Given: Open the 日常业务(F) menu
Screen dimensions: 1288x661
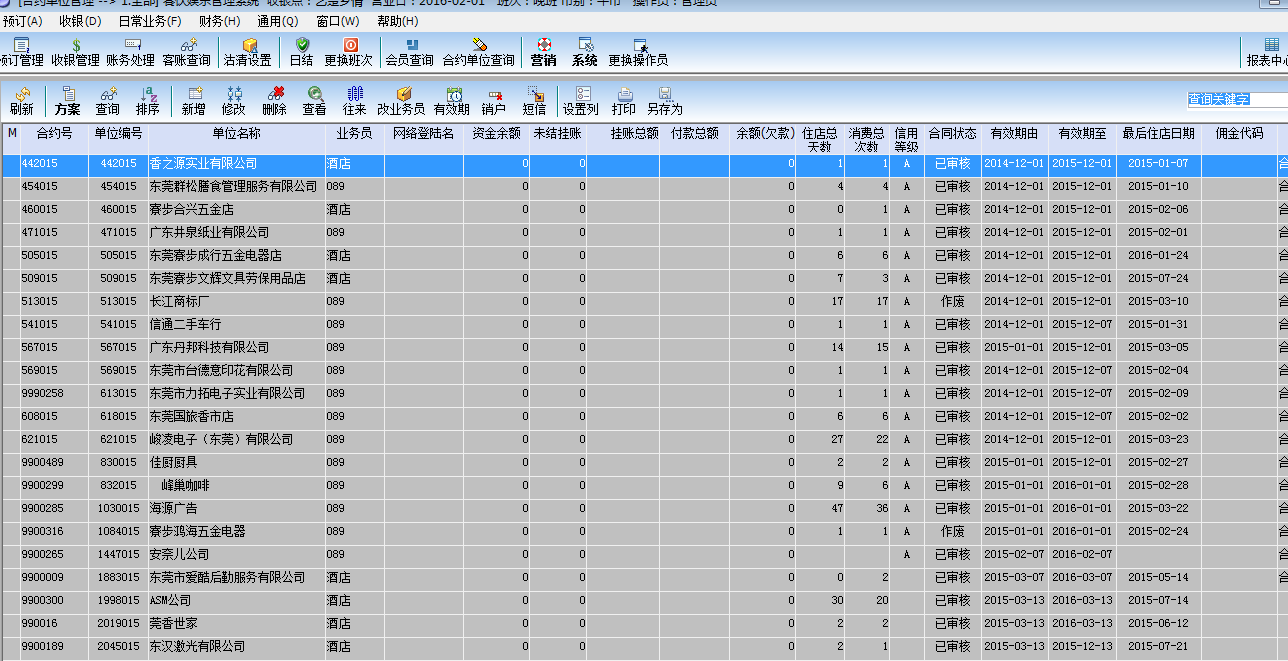Looking at the screenshot, I should click(150, 21).
